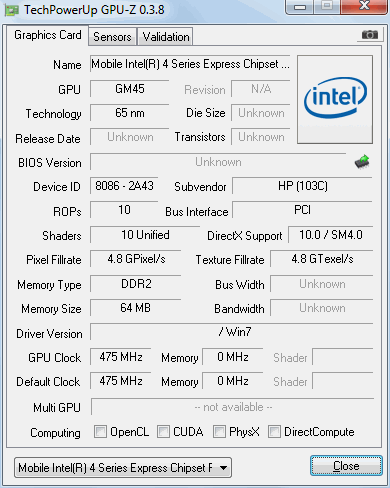Click the Device ID field 8086 - 2A43
This screenshot has width=390, height=488.
click(x=124, y=186)
